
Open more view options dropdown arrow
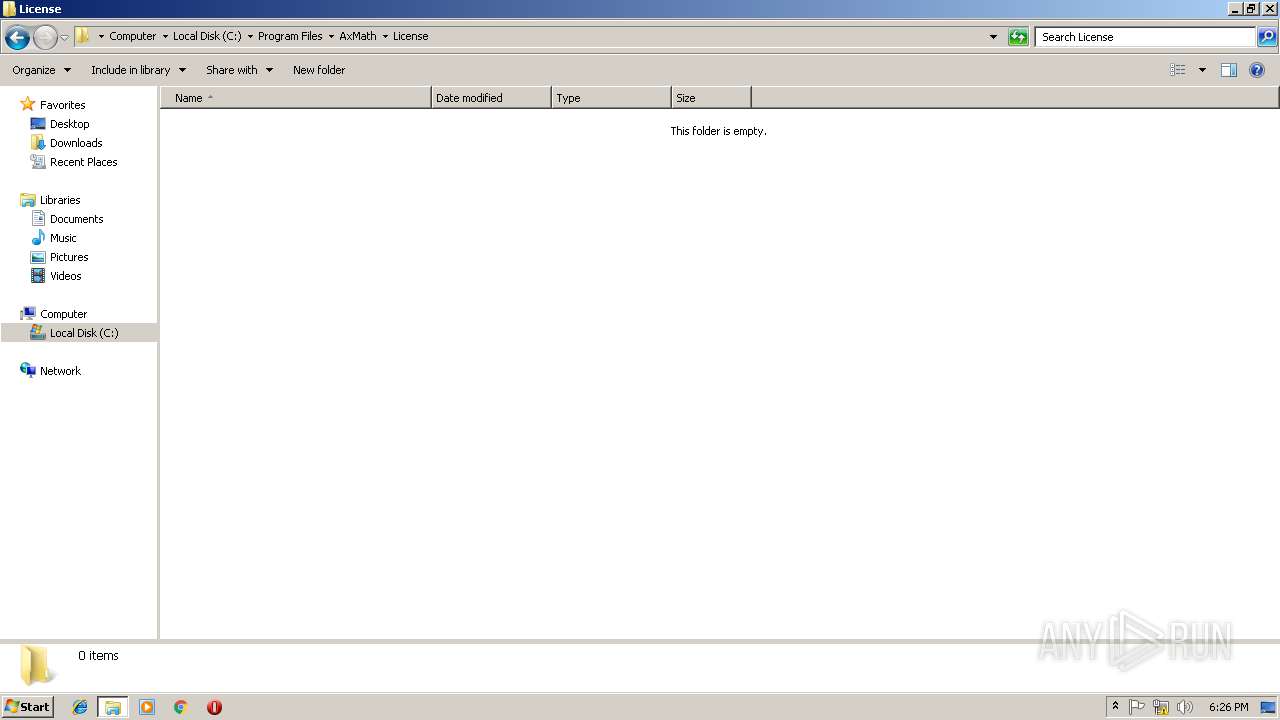tap(1202, 70)
